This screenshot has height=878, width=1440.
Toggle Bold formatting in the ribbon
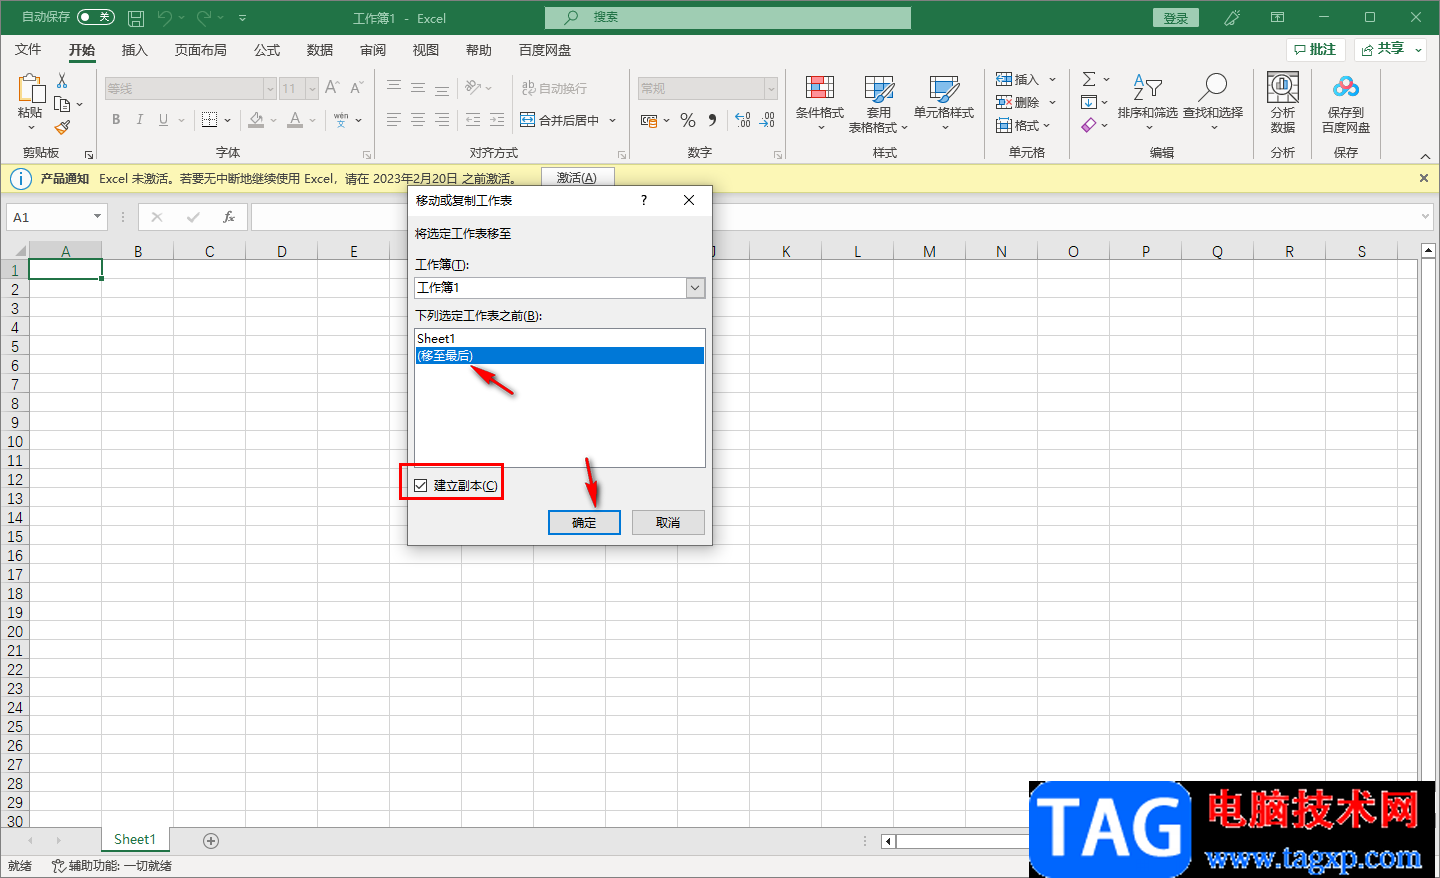(116, 120)
